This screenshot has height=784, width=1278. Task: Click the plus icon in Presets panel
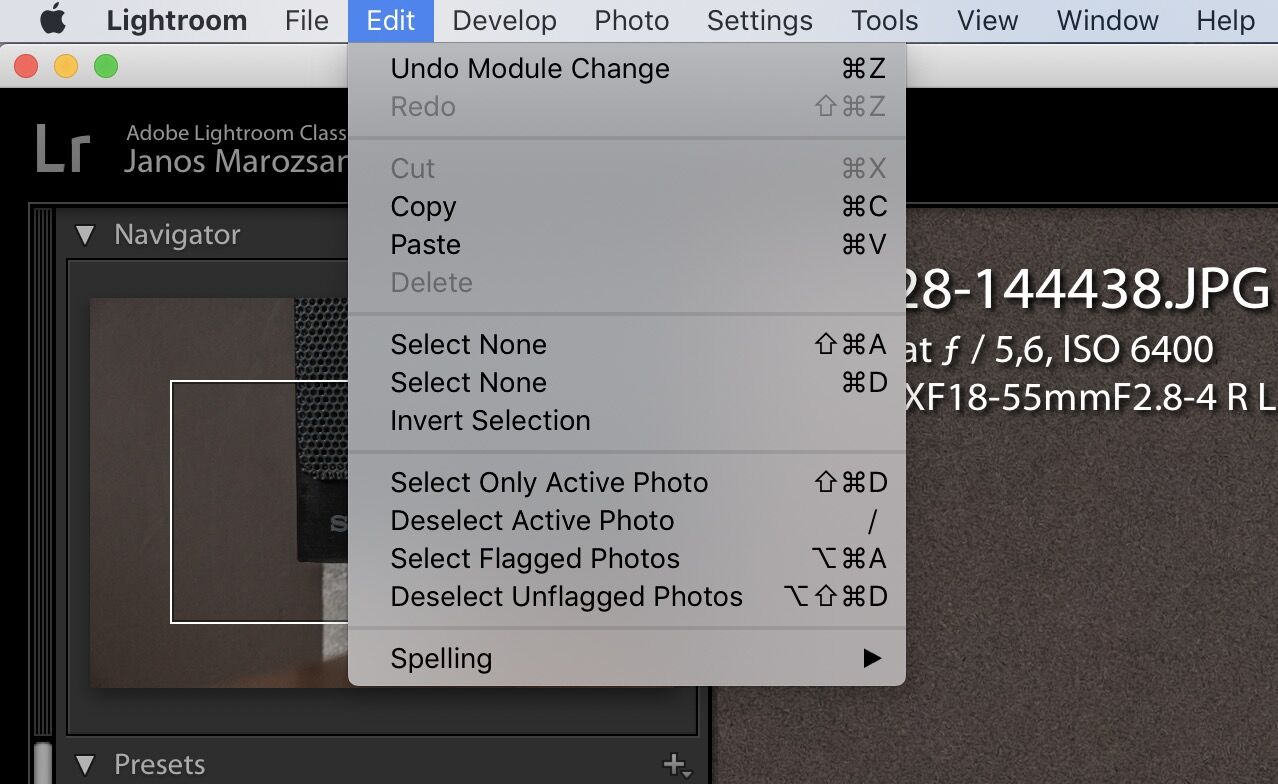tap(677, 765)
